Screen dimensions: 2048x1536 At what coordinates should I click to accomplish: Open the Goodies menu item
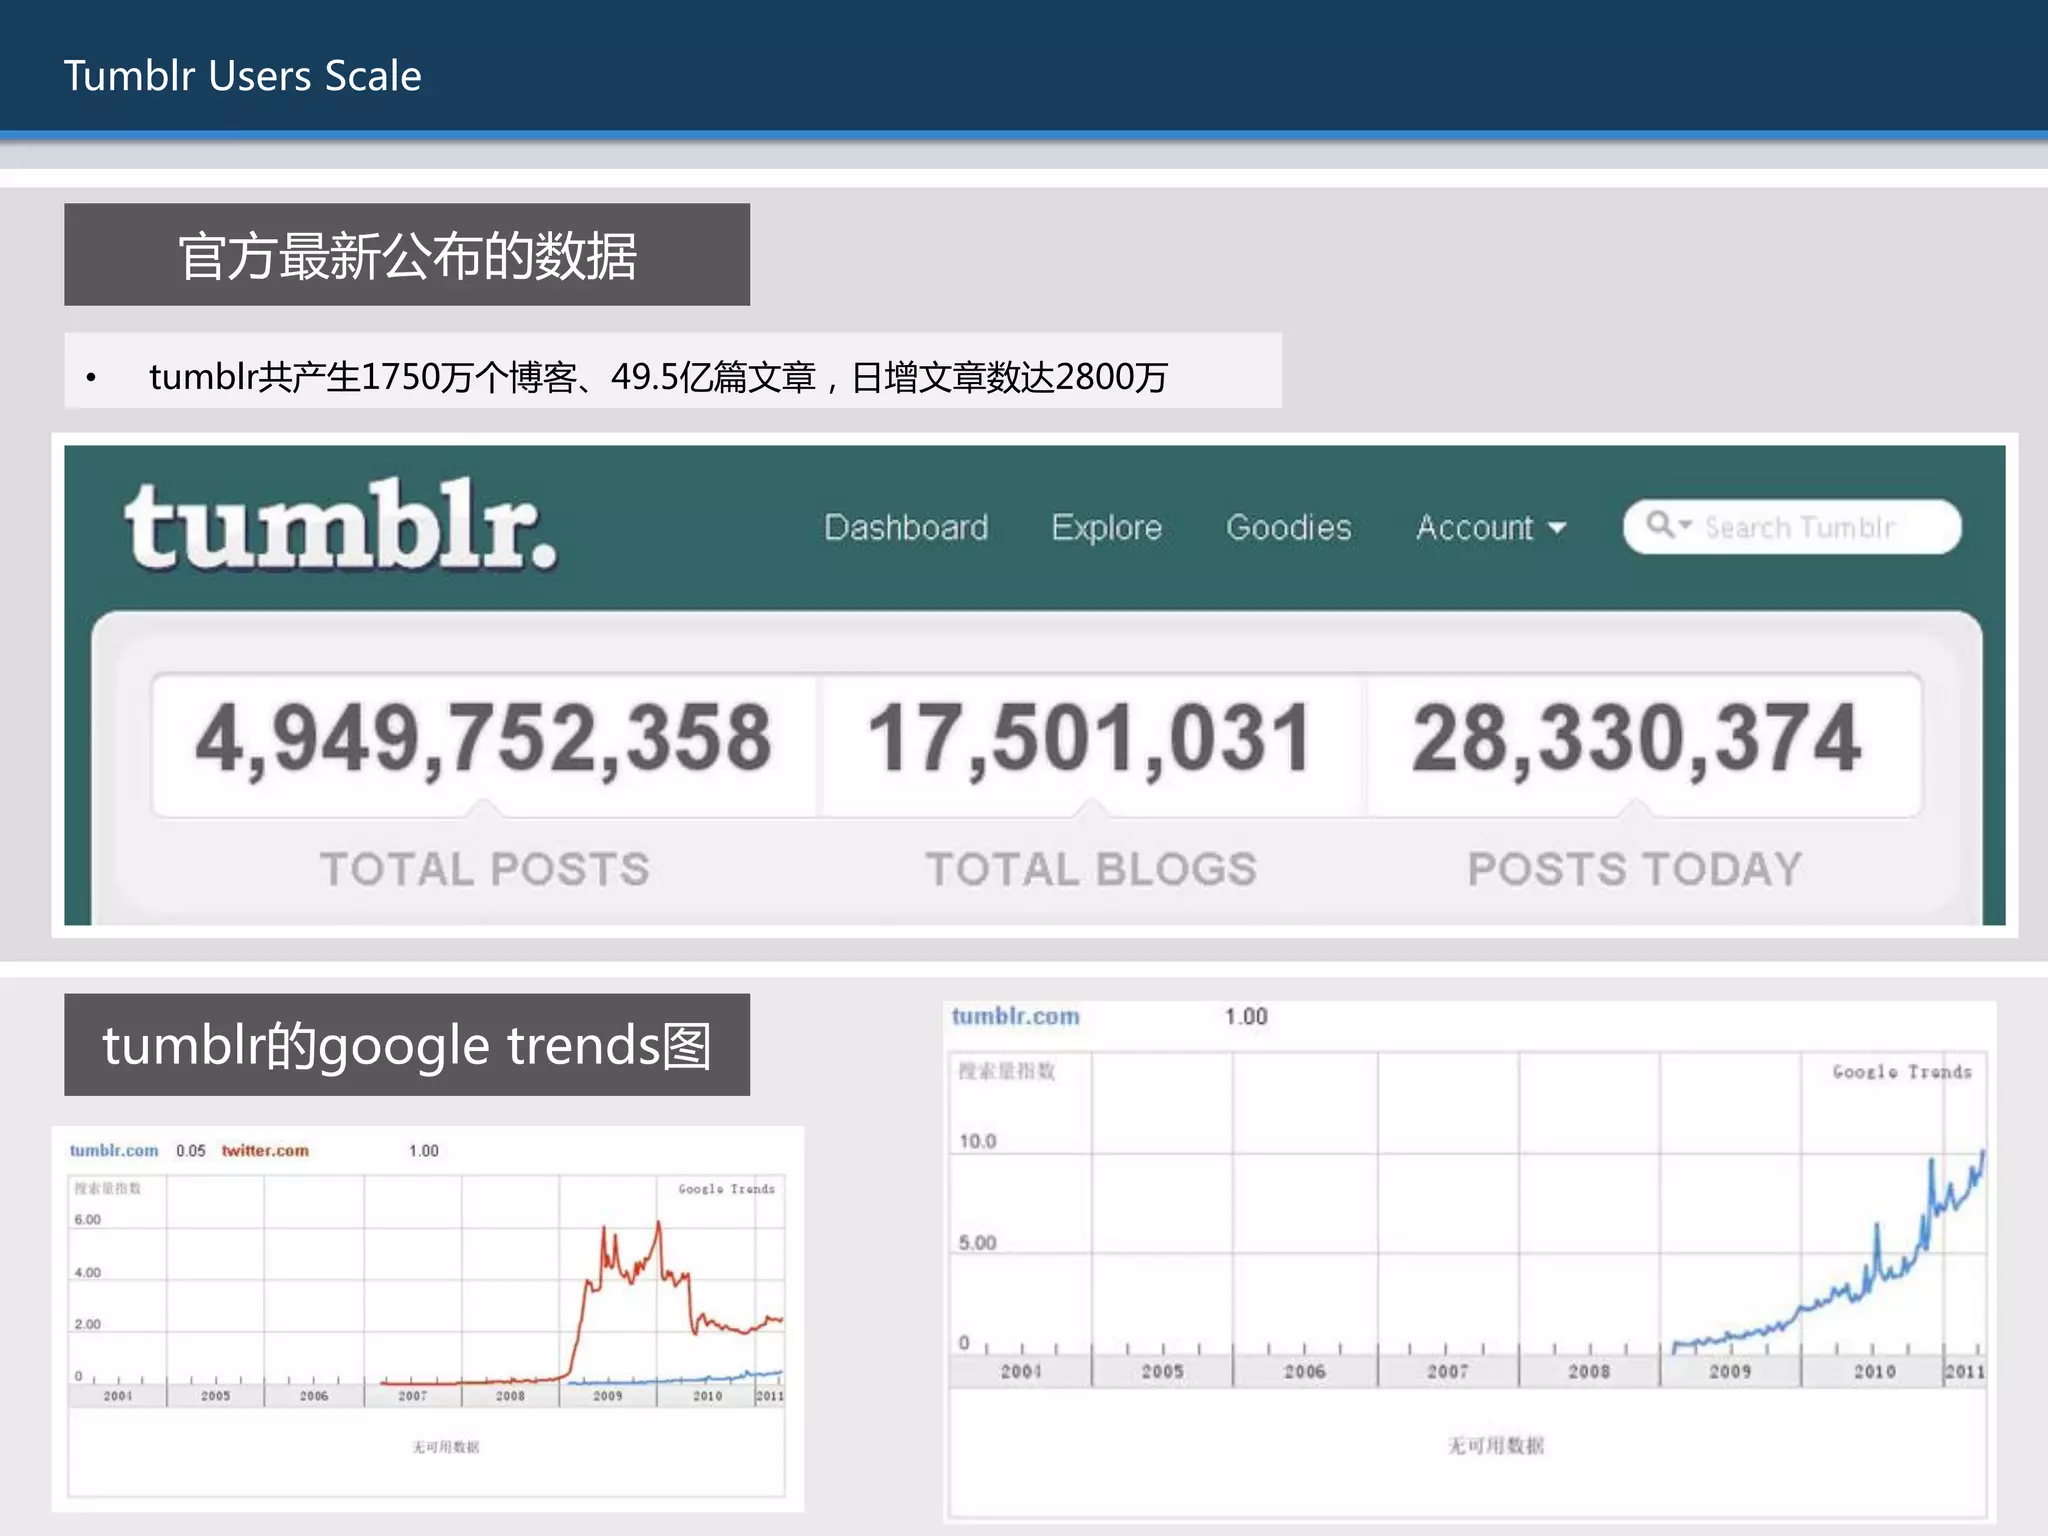pos(1288,527)
